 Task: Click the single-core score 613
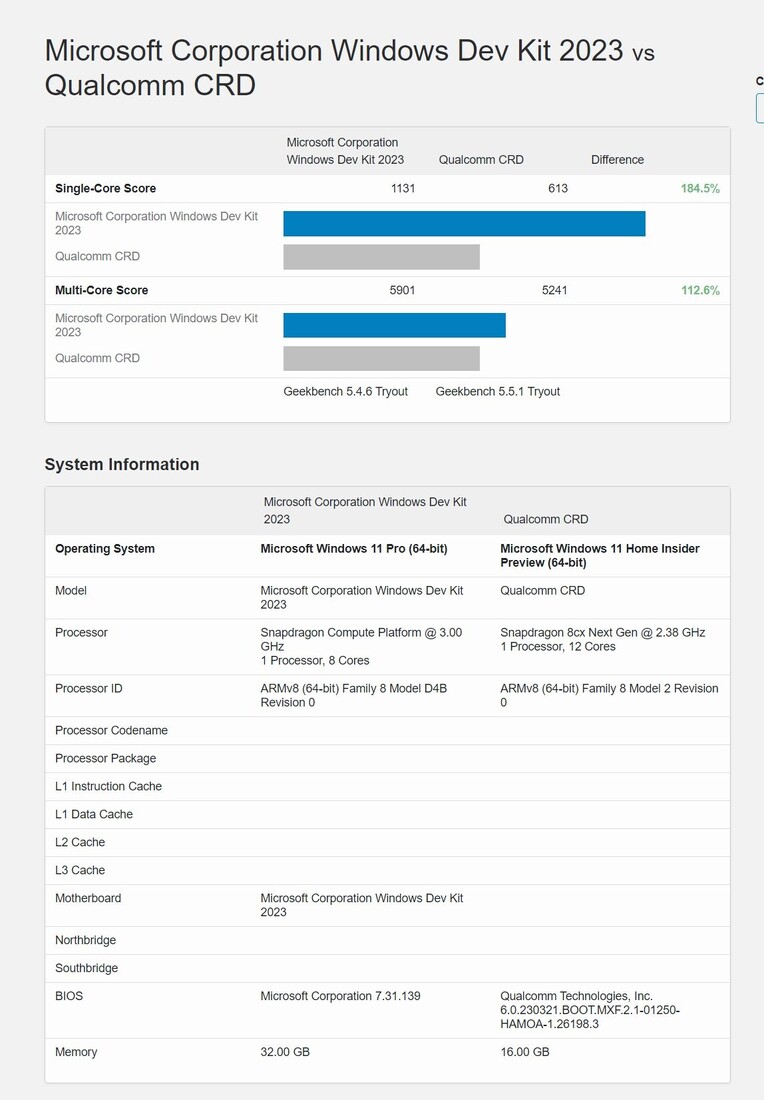pyautogui.click(x=558, y=188)
